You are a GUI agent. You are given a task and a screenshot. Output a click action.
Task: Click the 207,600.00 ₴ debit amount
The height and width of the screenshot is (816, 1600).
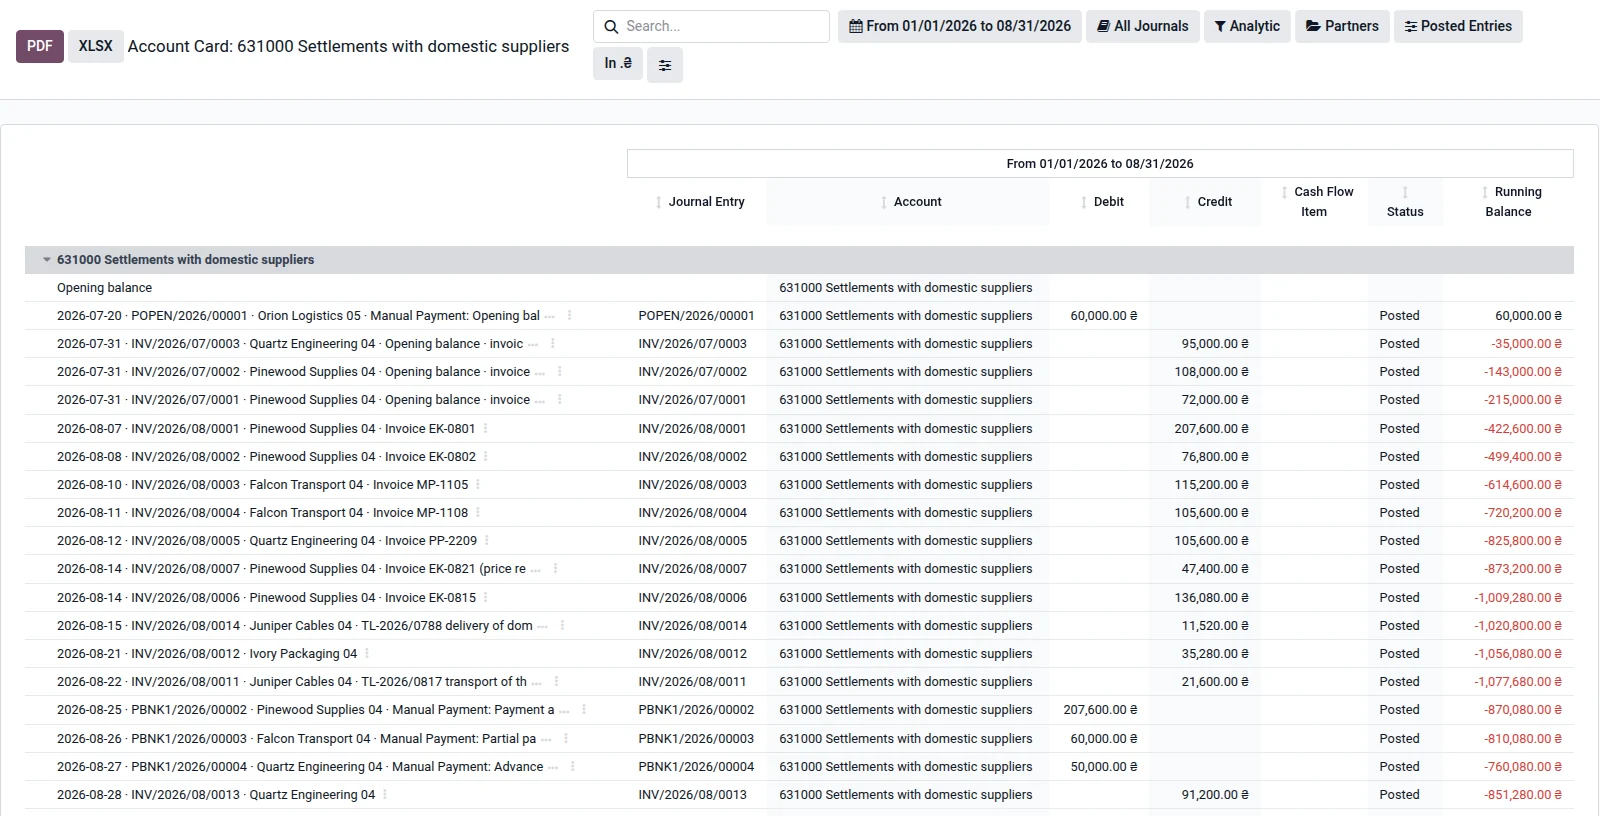tap(1100, 710)
